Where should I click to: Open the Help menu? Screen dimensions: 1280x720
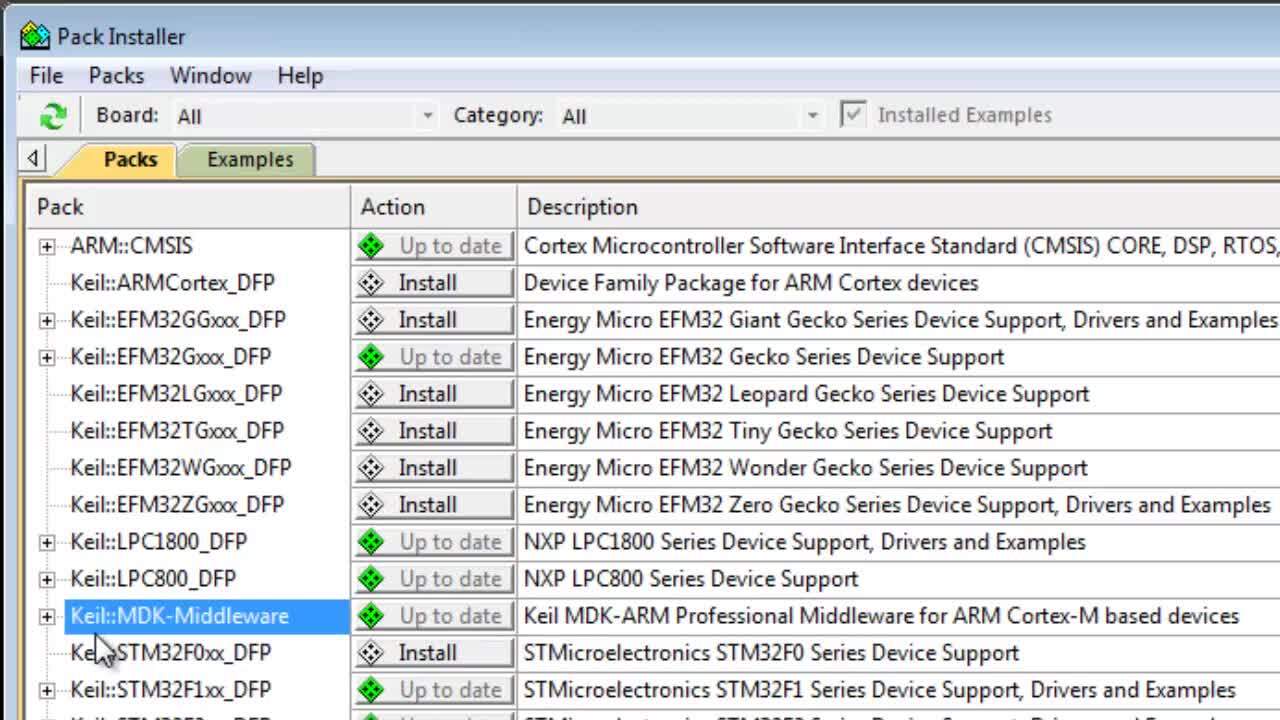click(x=300, y=76)
